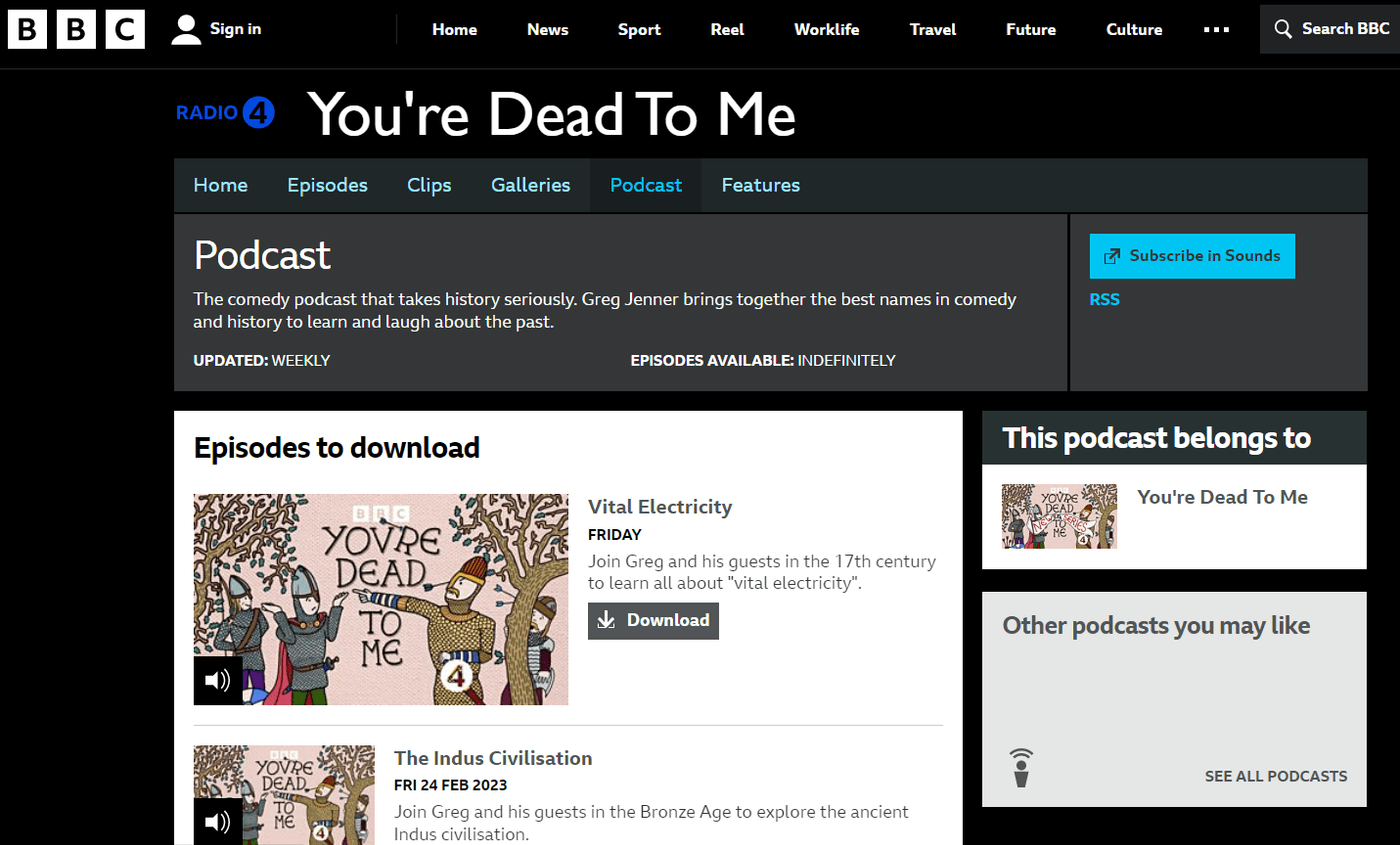Switch to the programme Home tab
The image size is (1400, 845).
[220, 185]
